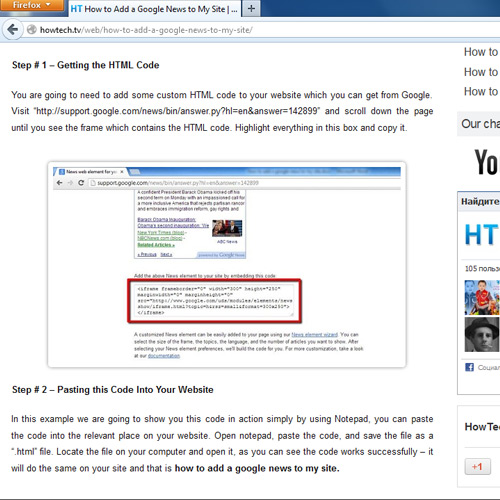Open a new tab with the plus button
The width and height of the screenshot is (500, 500).
[251, 9]
